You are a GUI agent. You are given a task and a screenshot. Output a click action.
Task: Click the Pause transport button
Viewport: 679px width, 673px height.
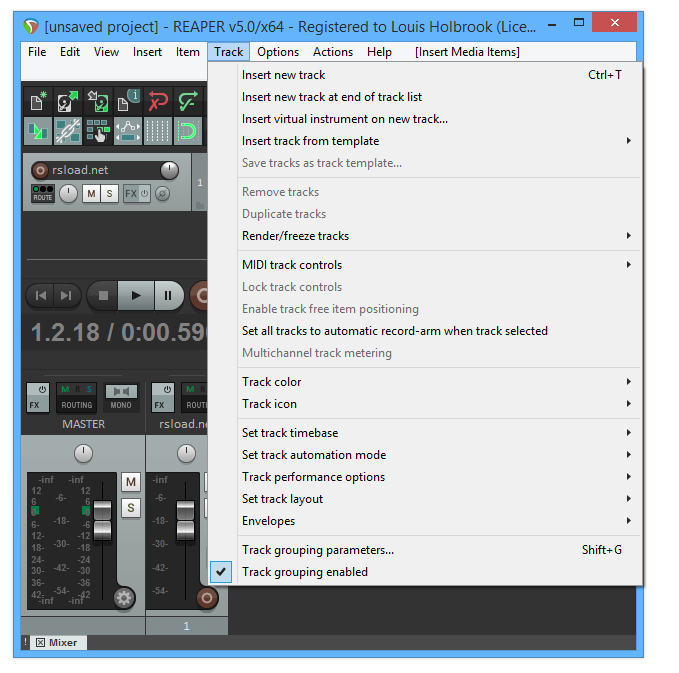(168, 296)
